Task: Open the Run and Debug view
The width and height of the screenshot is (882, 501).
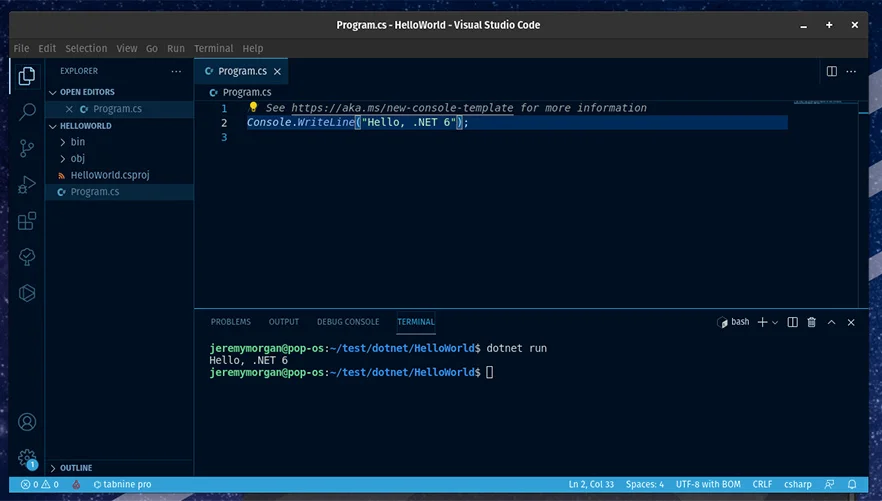Action: pos(28,185)
